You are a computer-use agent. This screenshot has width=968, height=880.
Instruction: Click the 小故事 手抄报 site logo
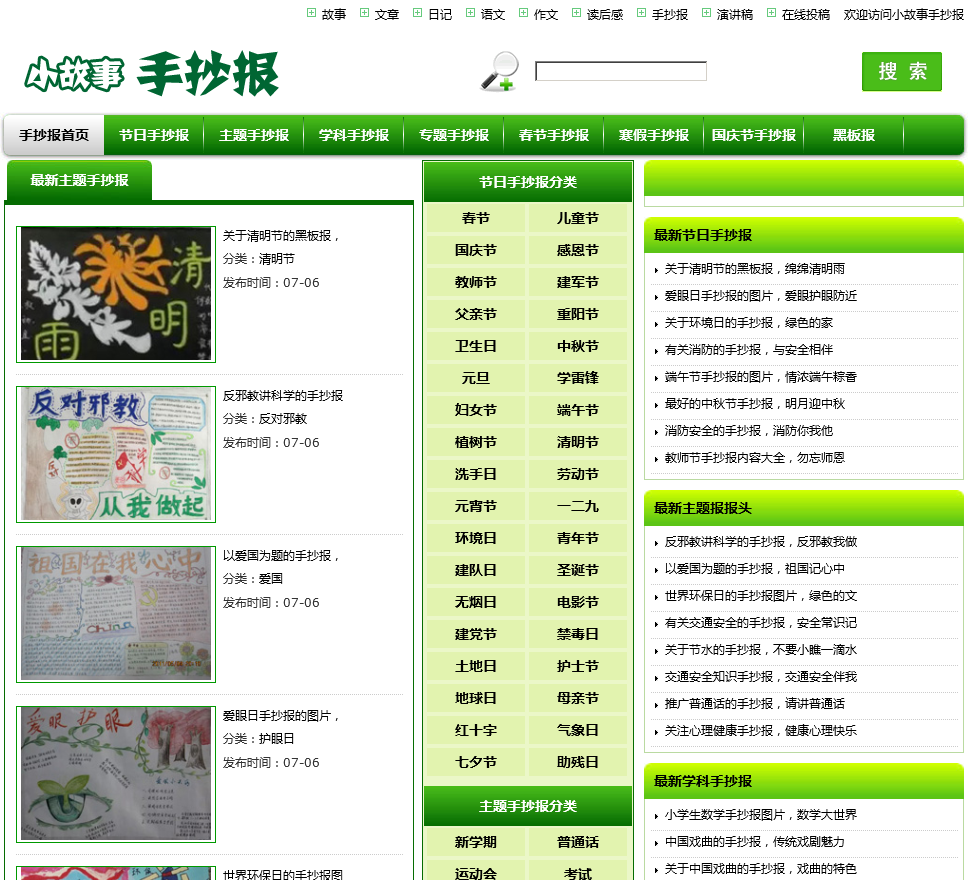click(x=152, y=73)
